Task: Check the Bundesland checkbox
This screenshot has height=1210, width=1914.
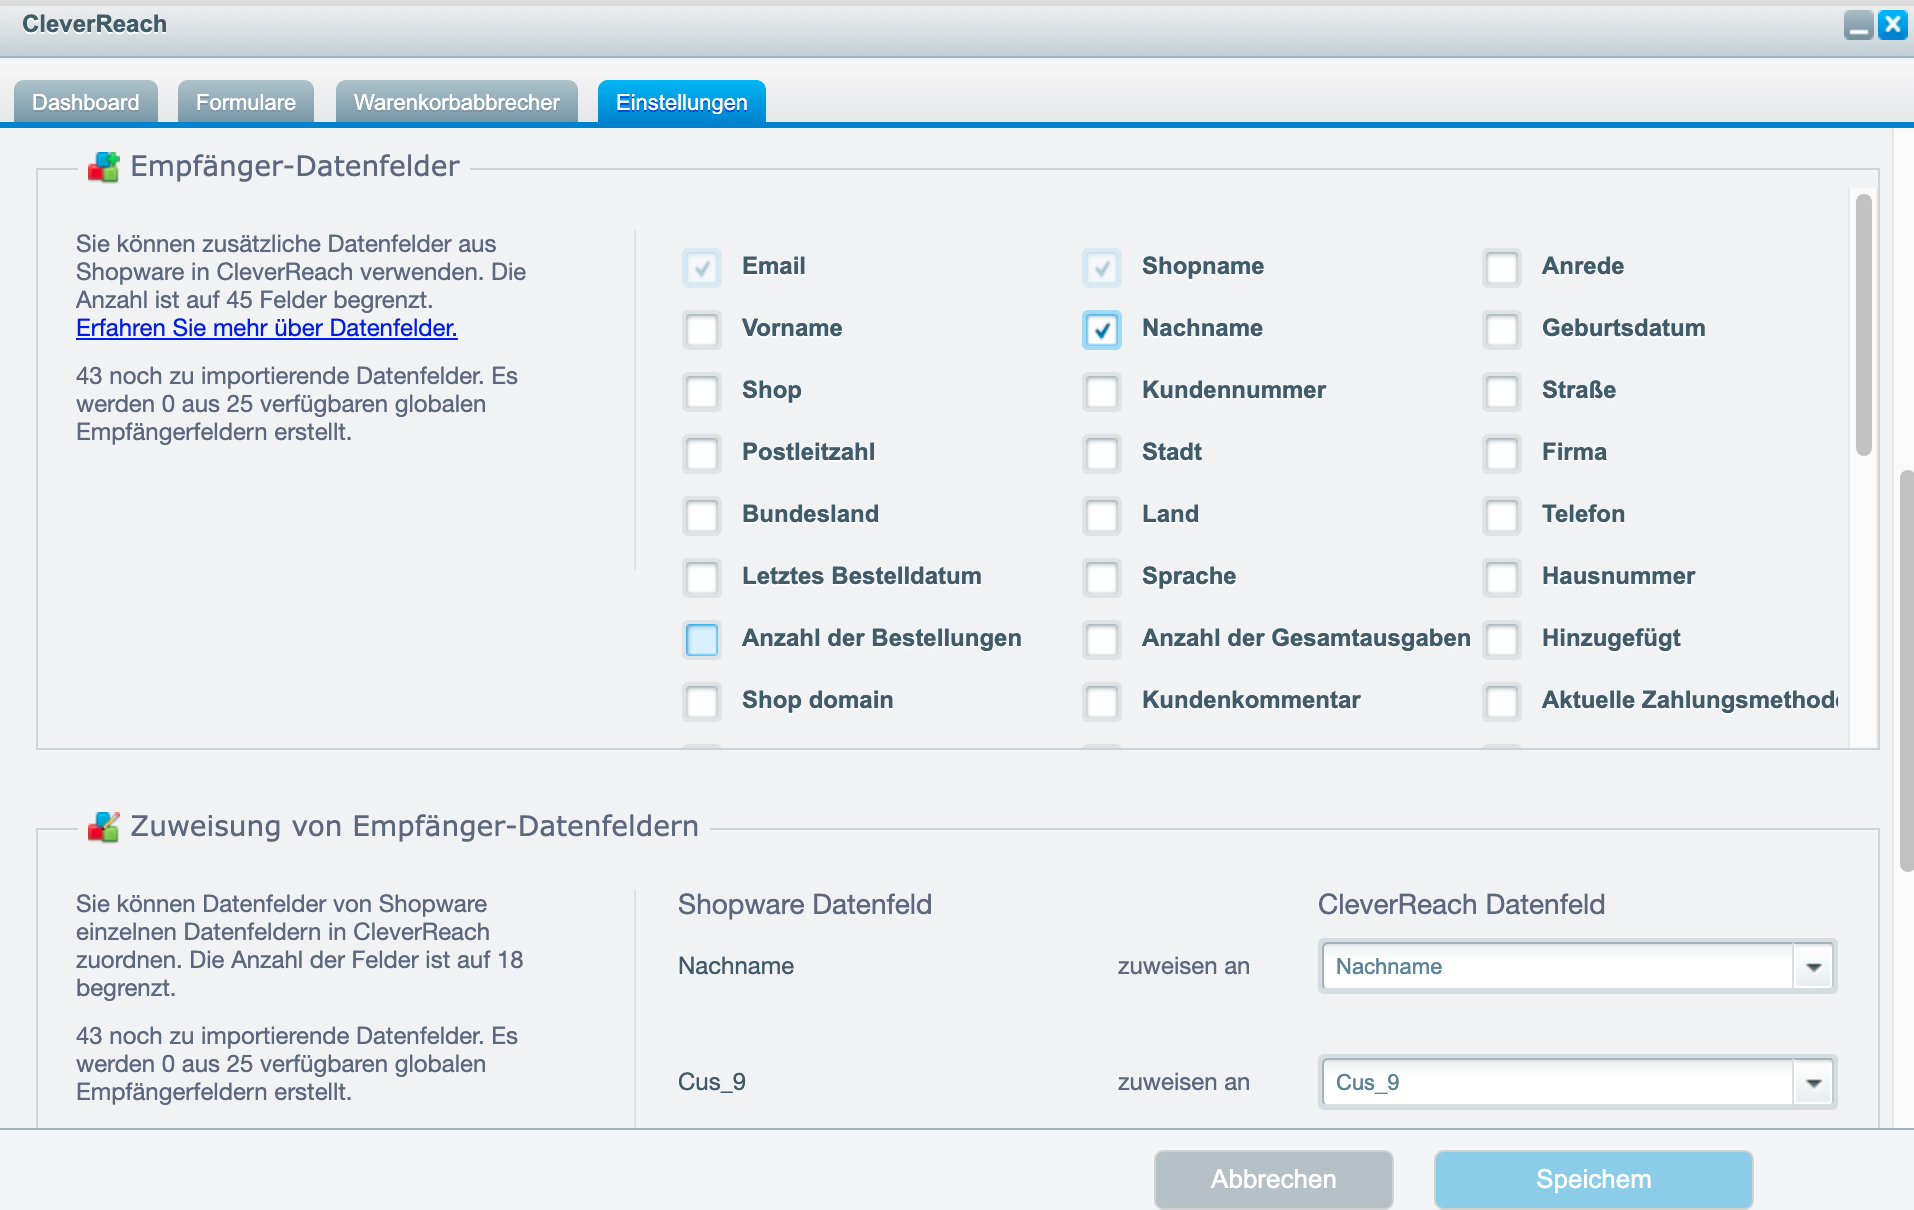Action: pos(702,515)
